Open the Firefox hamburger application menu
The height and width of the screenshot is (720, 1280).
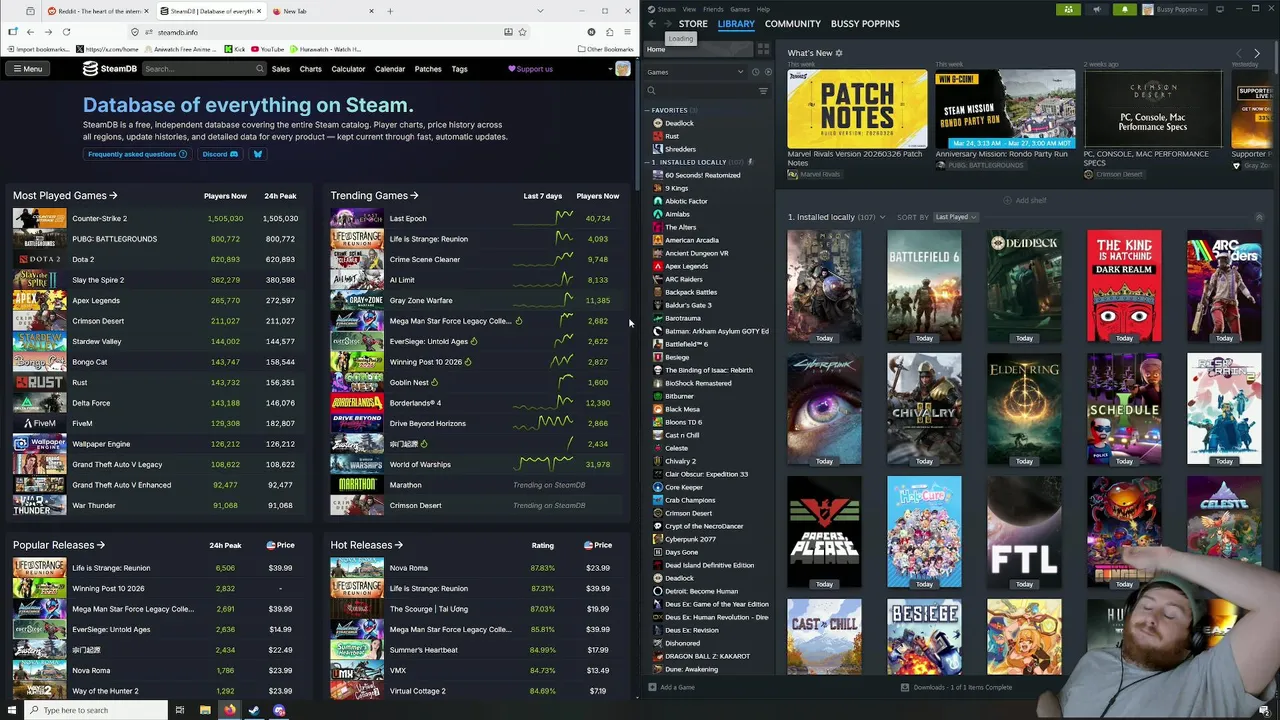(627, 32)
